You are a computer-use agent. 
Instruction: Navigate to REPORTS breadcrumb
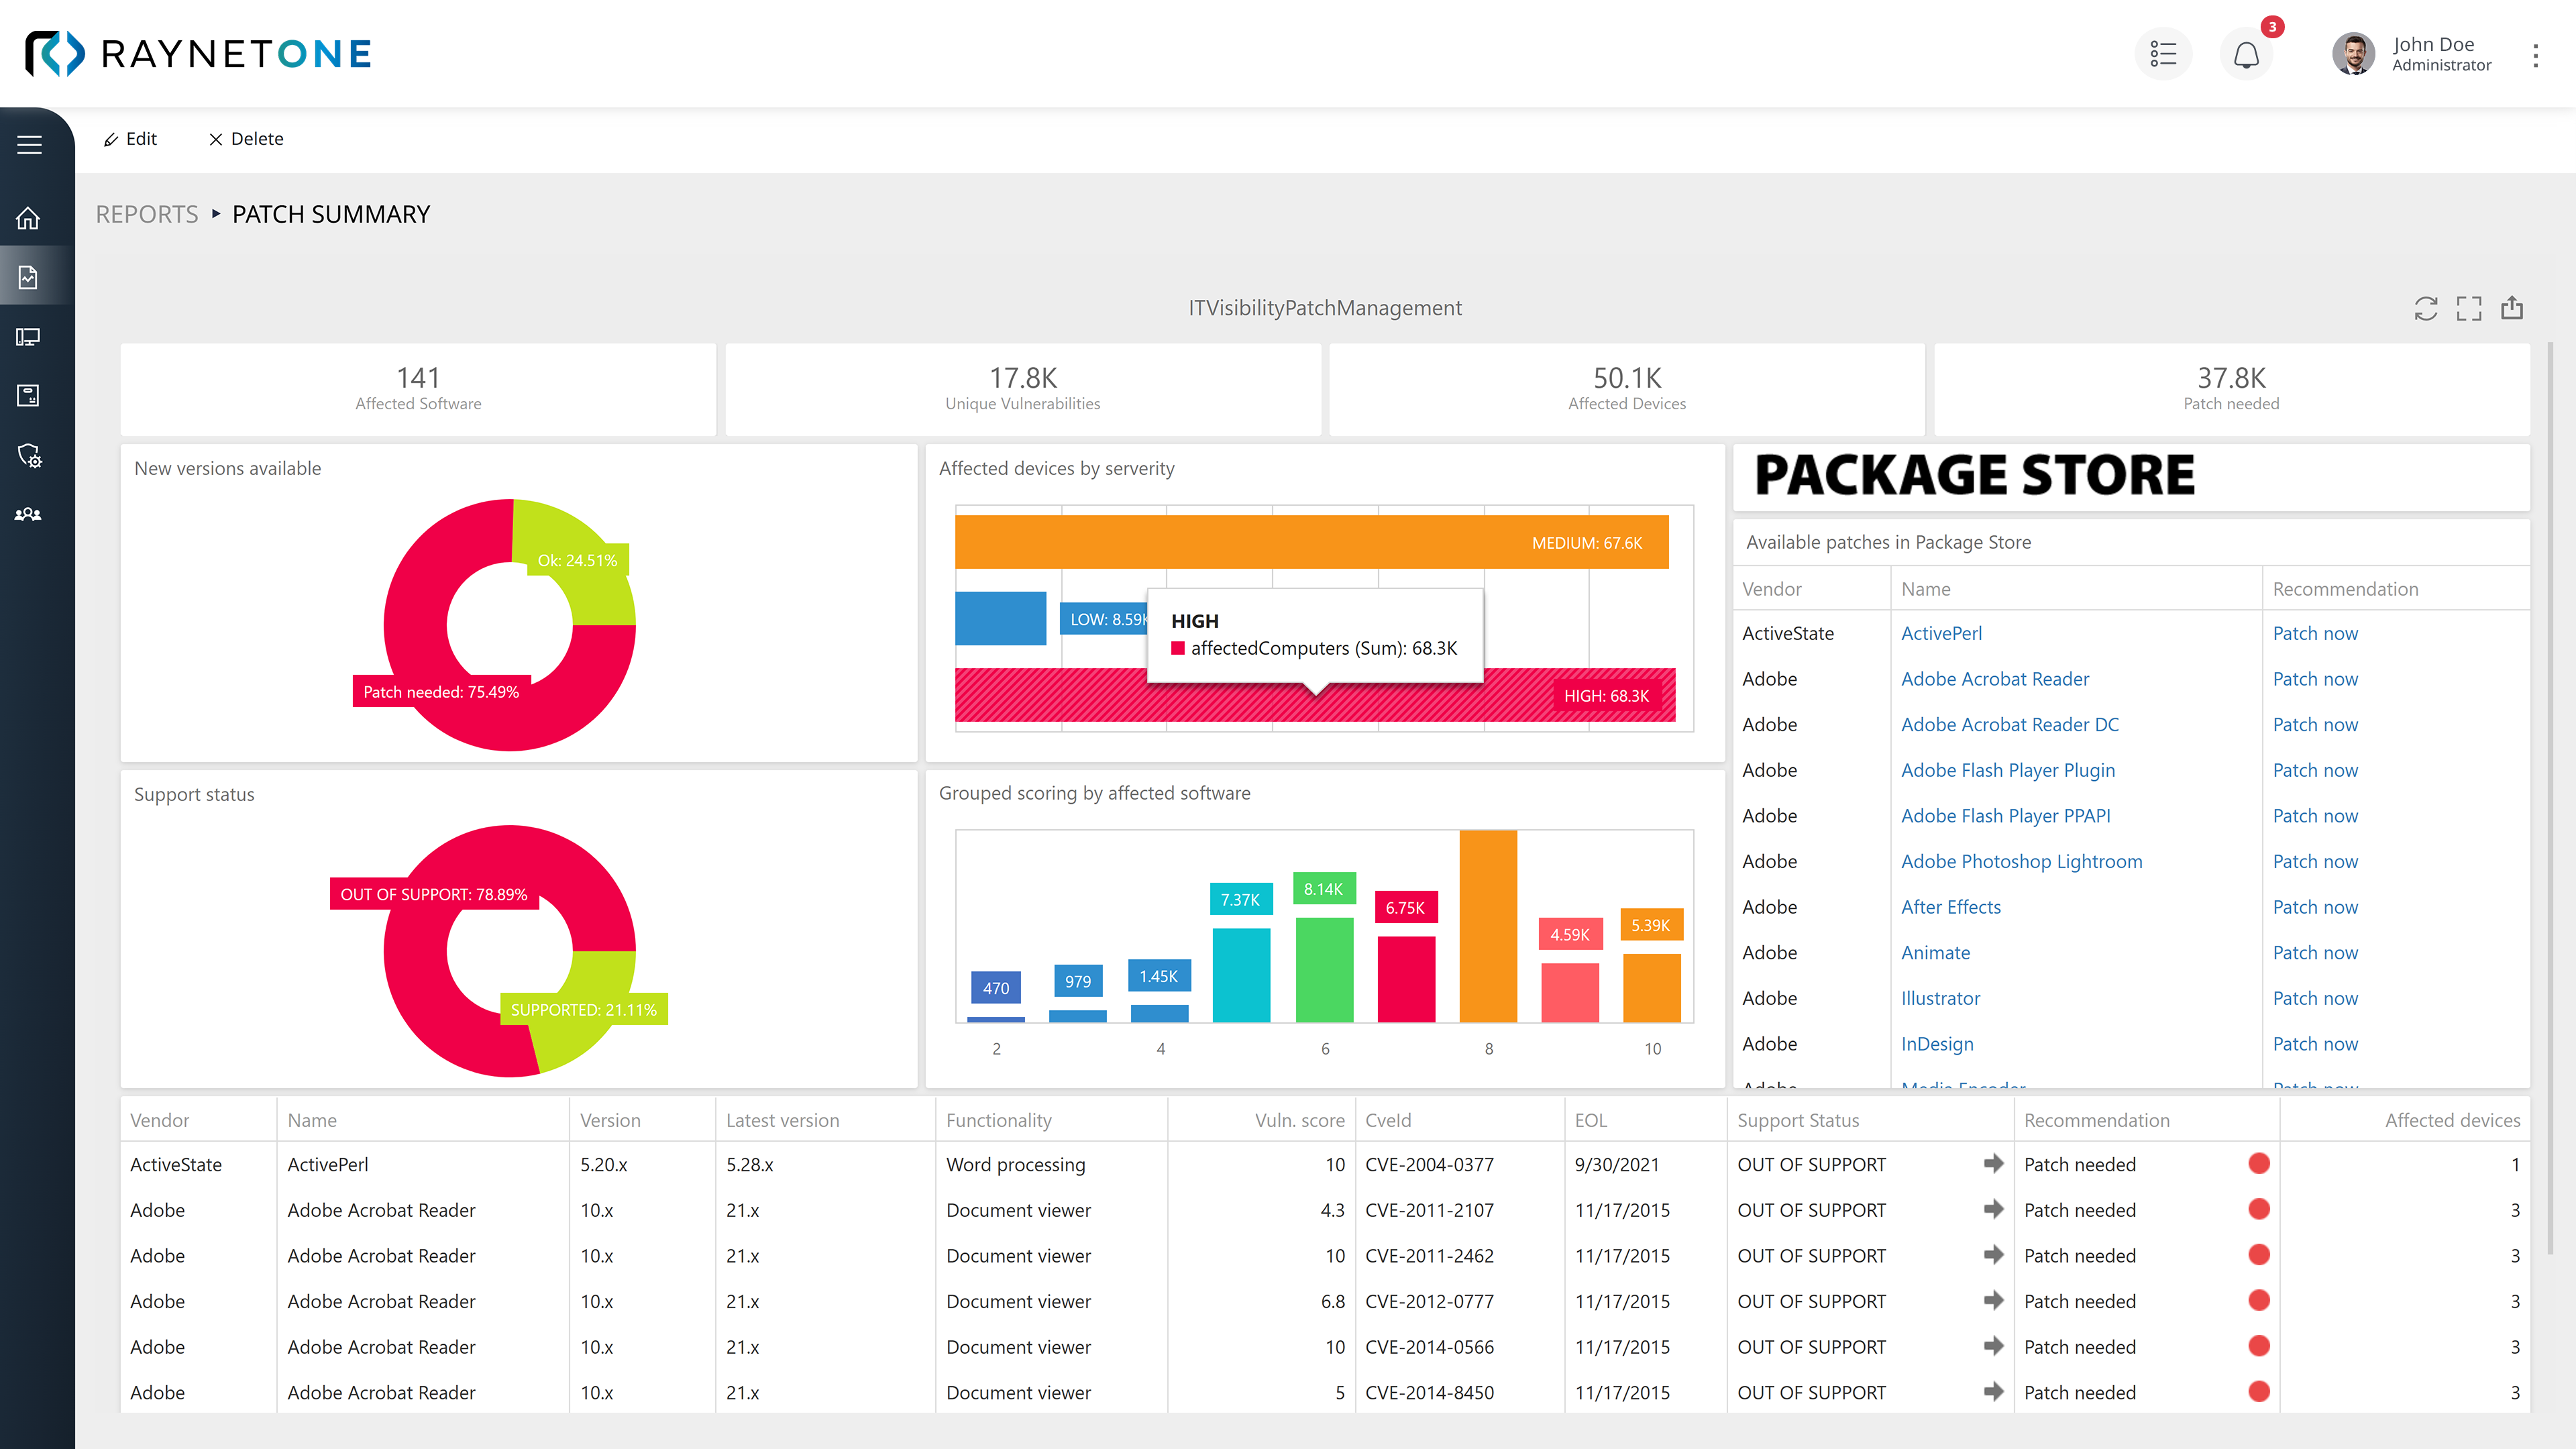tap(147, 214)
